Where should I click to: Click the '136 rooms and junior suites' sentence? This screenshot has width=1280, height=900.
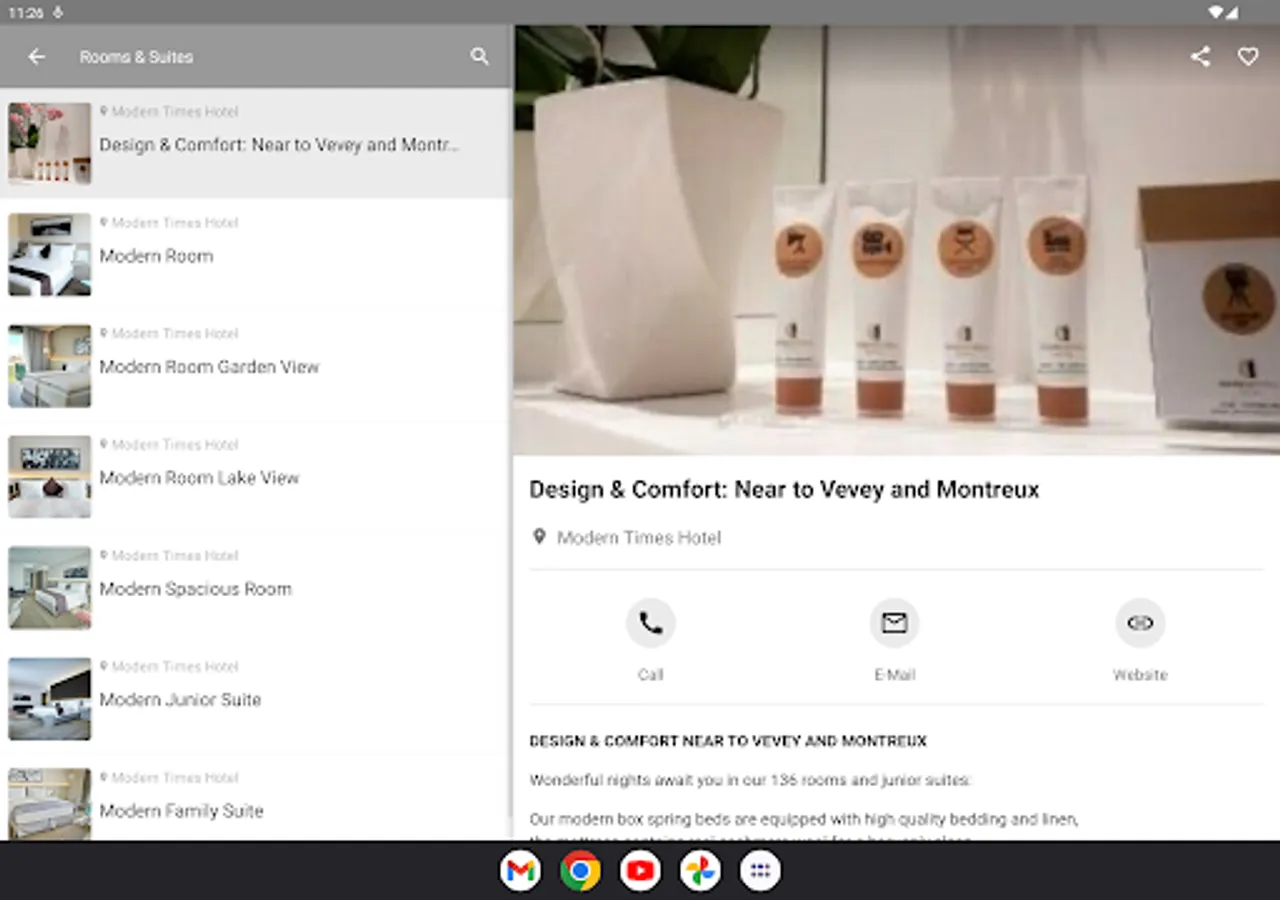coord(750,780)
